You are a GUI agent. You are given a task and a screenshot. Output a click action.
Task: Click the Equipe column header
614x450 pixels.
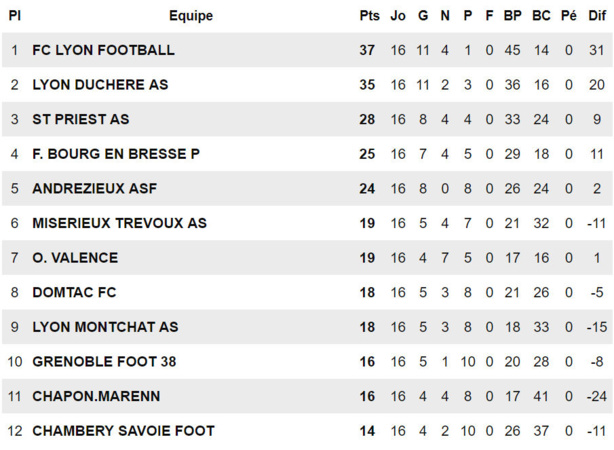pyautogui.click(x=191, y=16)
